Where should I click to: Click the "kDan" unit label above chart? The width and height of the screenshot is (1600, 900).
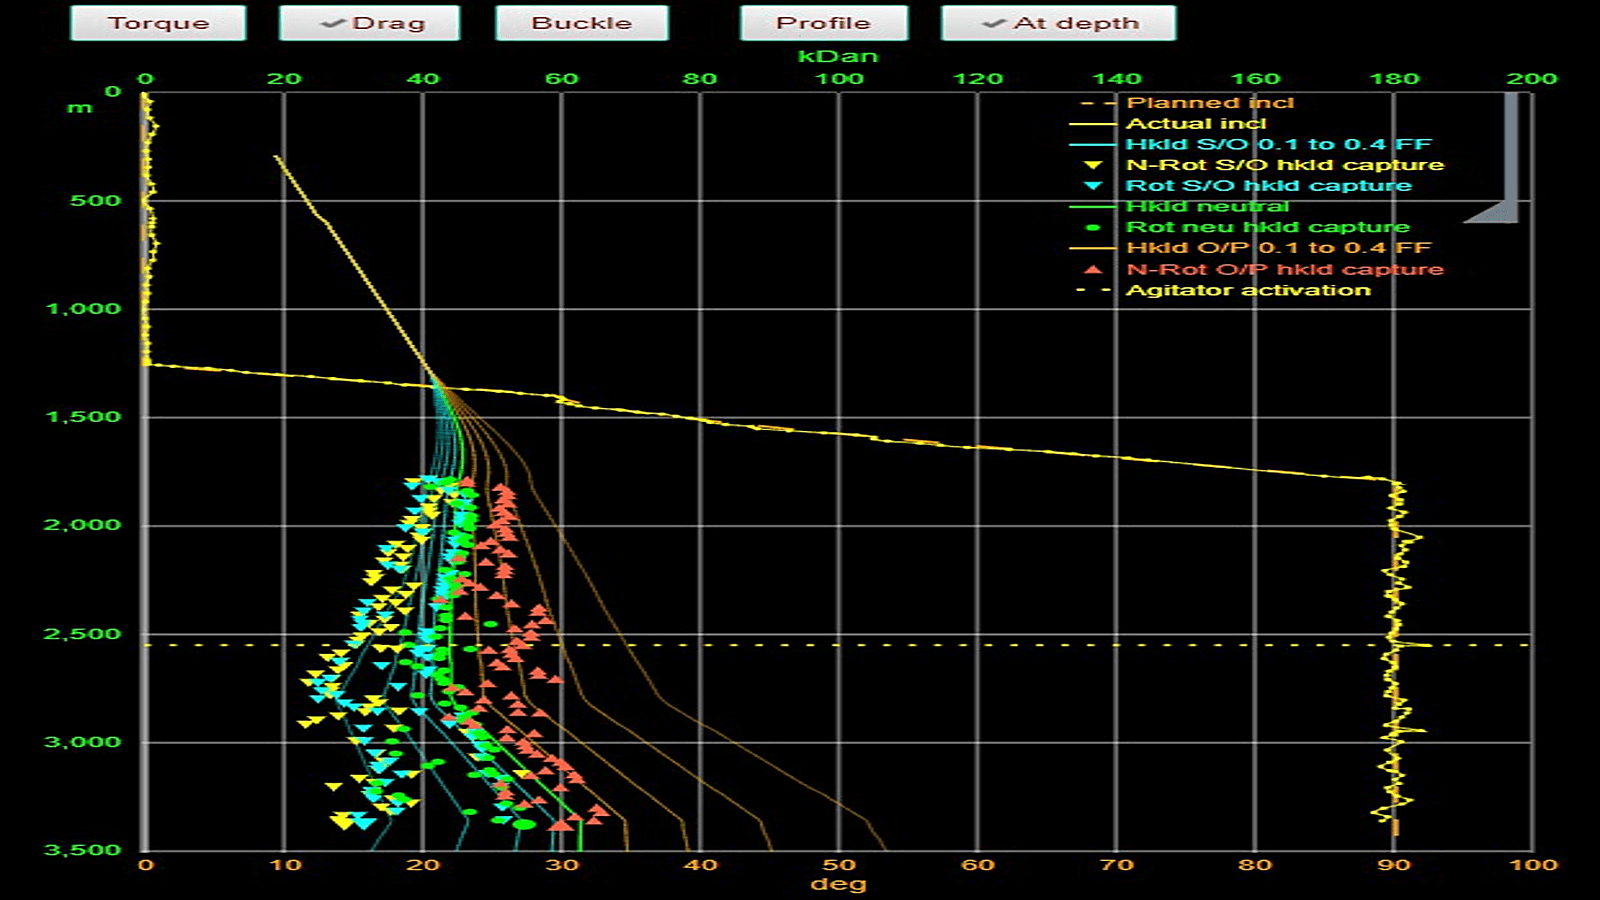[x=838, y=56]
